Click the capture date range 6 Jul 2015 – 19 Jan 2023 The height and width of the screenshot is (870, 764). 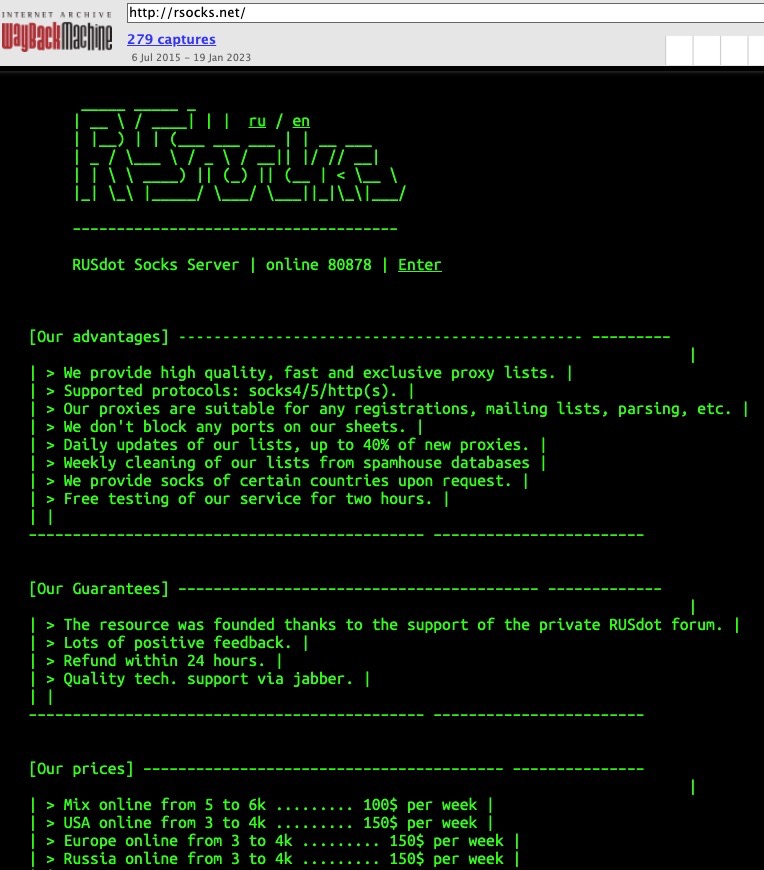(191, 57)
